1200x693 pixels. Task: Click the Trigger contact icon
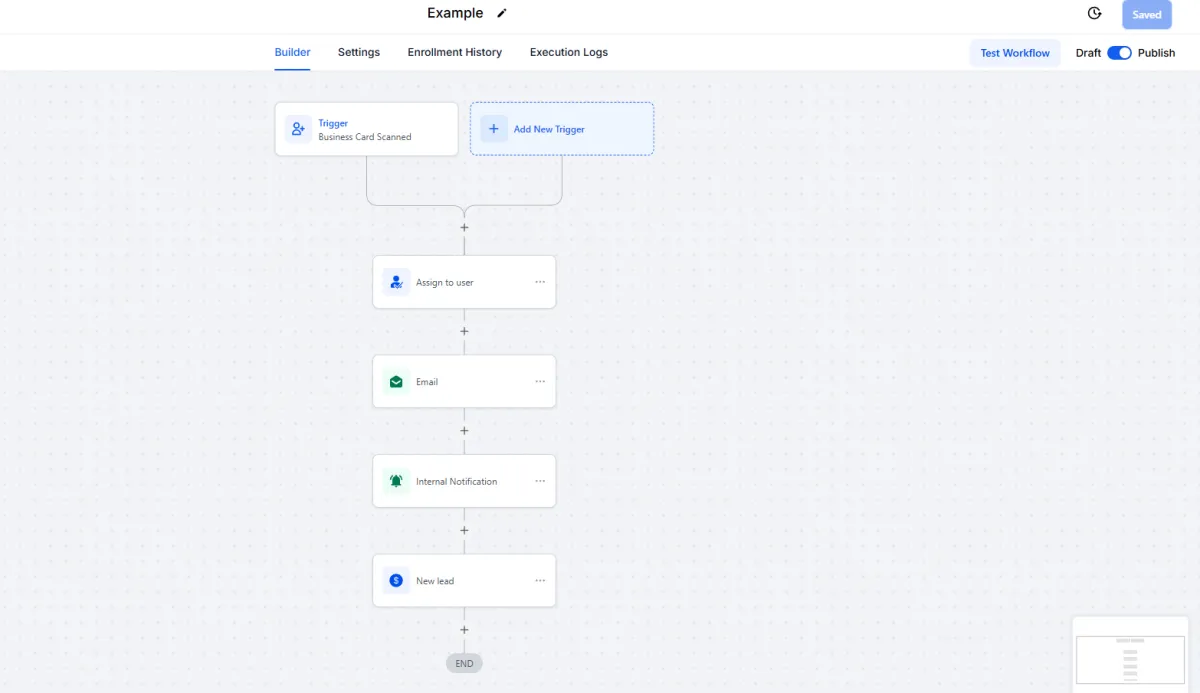click(298, 129)
